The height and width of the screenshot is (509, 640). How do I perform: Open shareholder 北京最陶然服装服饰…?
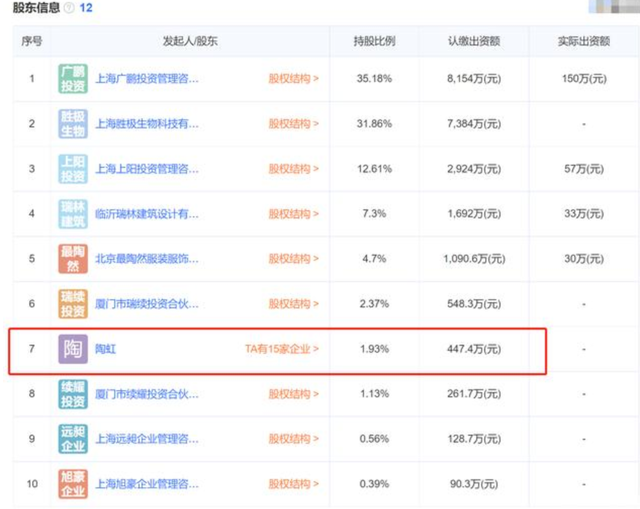click(x=147, y=258)
